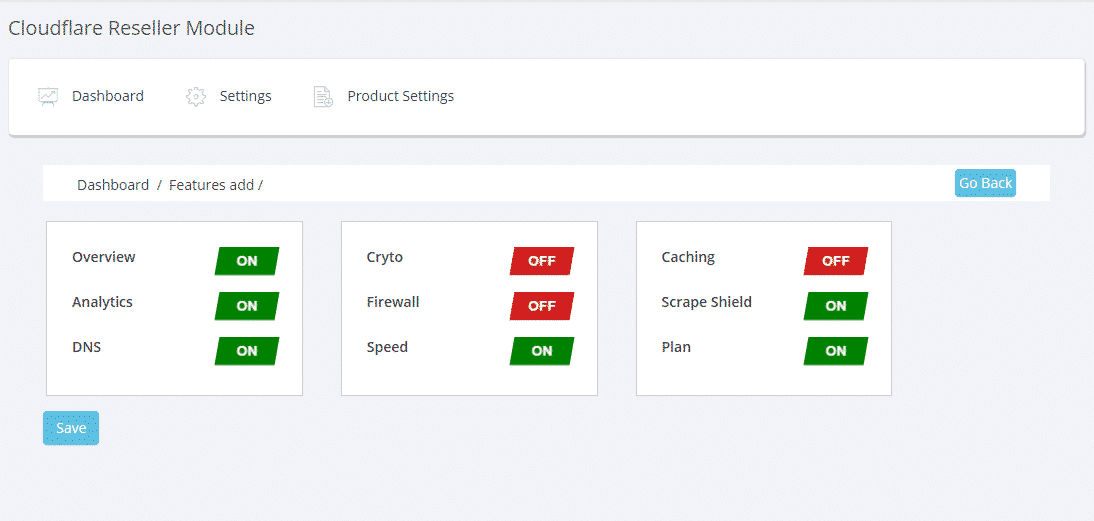Screen dimensions: 1094x521
Task: Disable the Speed toggle
Action: pos(542,351)
